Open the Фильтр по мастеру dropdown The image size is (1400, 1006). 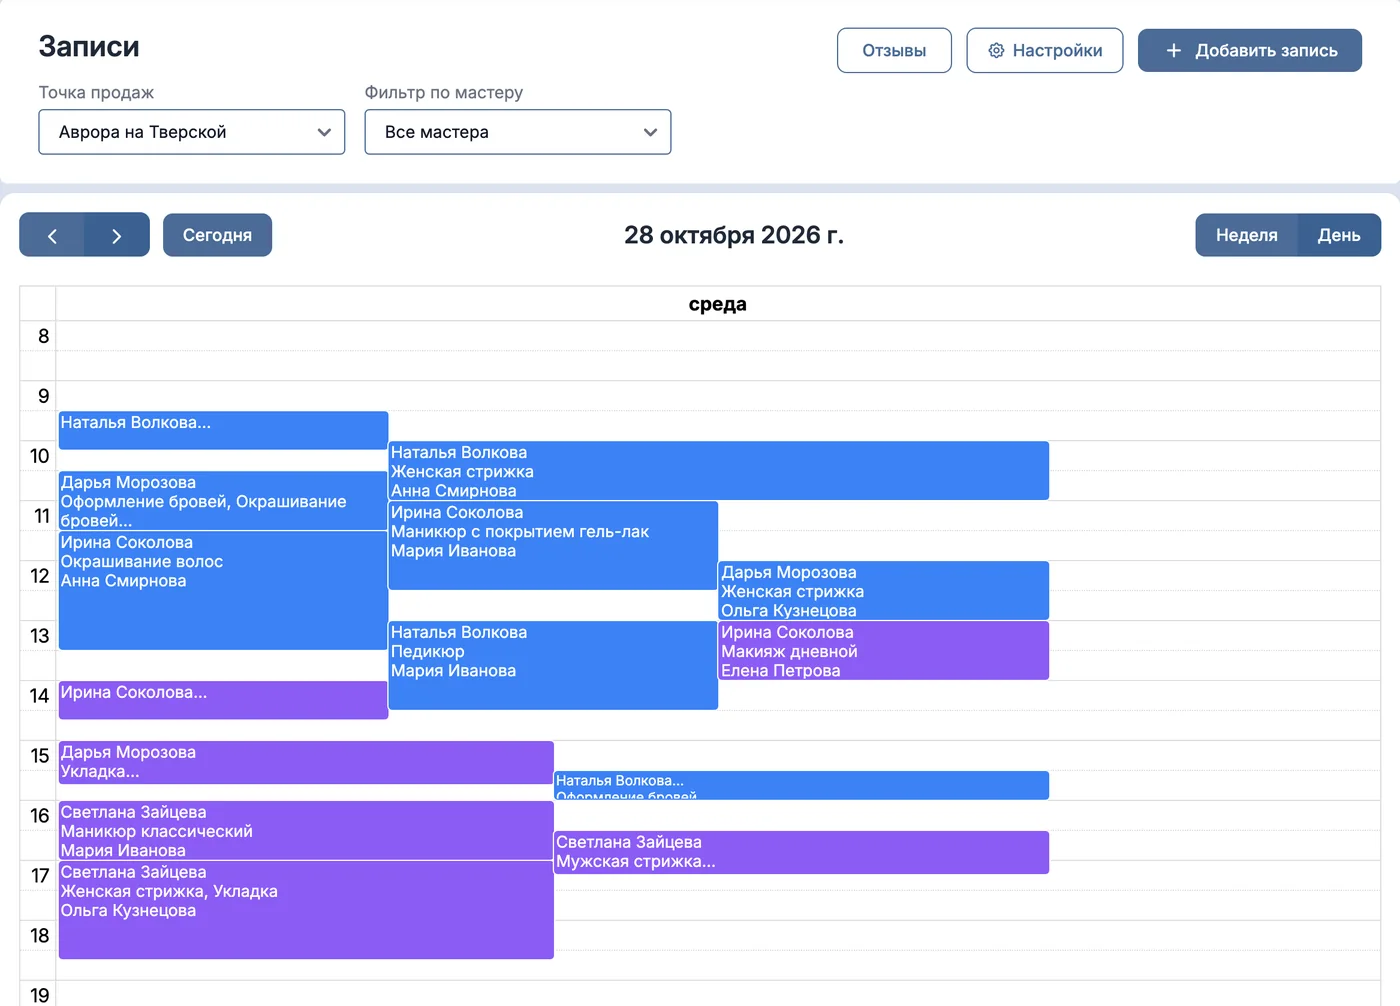[518, 132]
